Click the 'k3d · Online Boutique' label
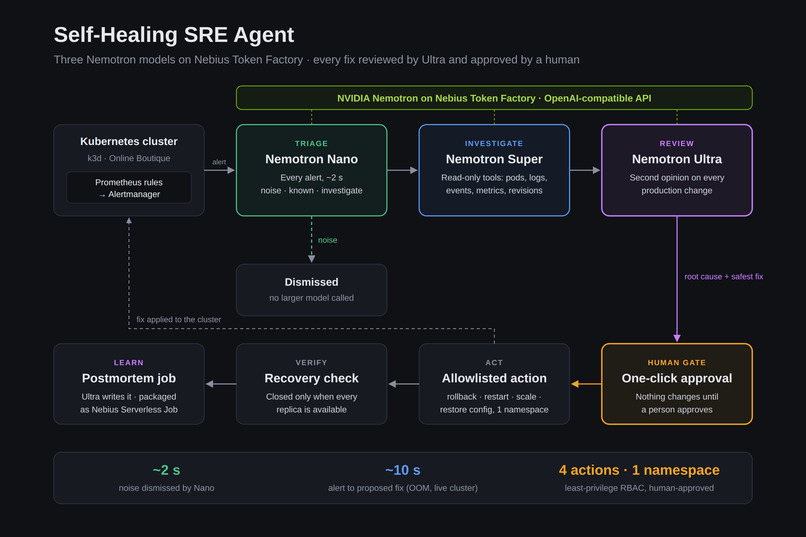 (129, 158)
